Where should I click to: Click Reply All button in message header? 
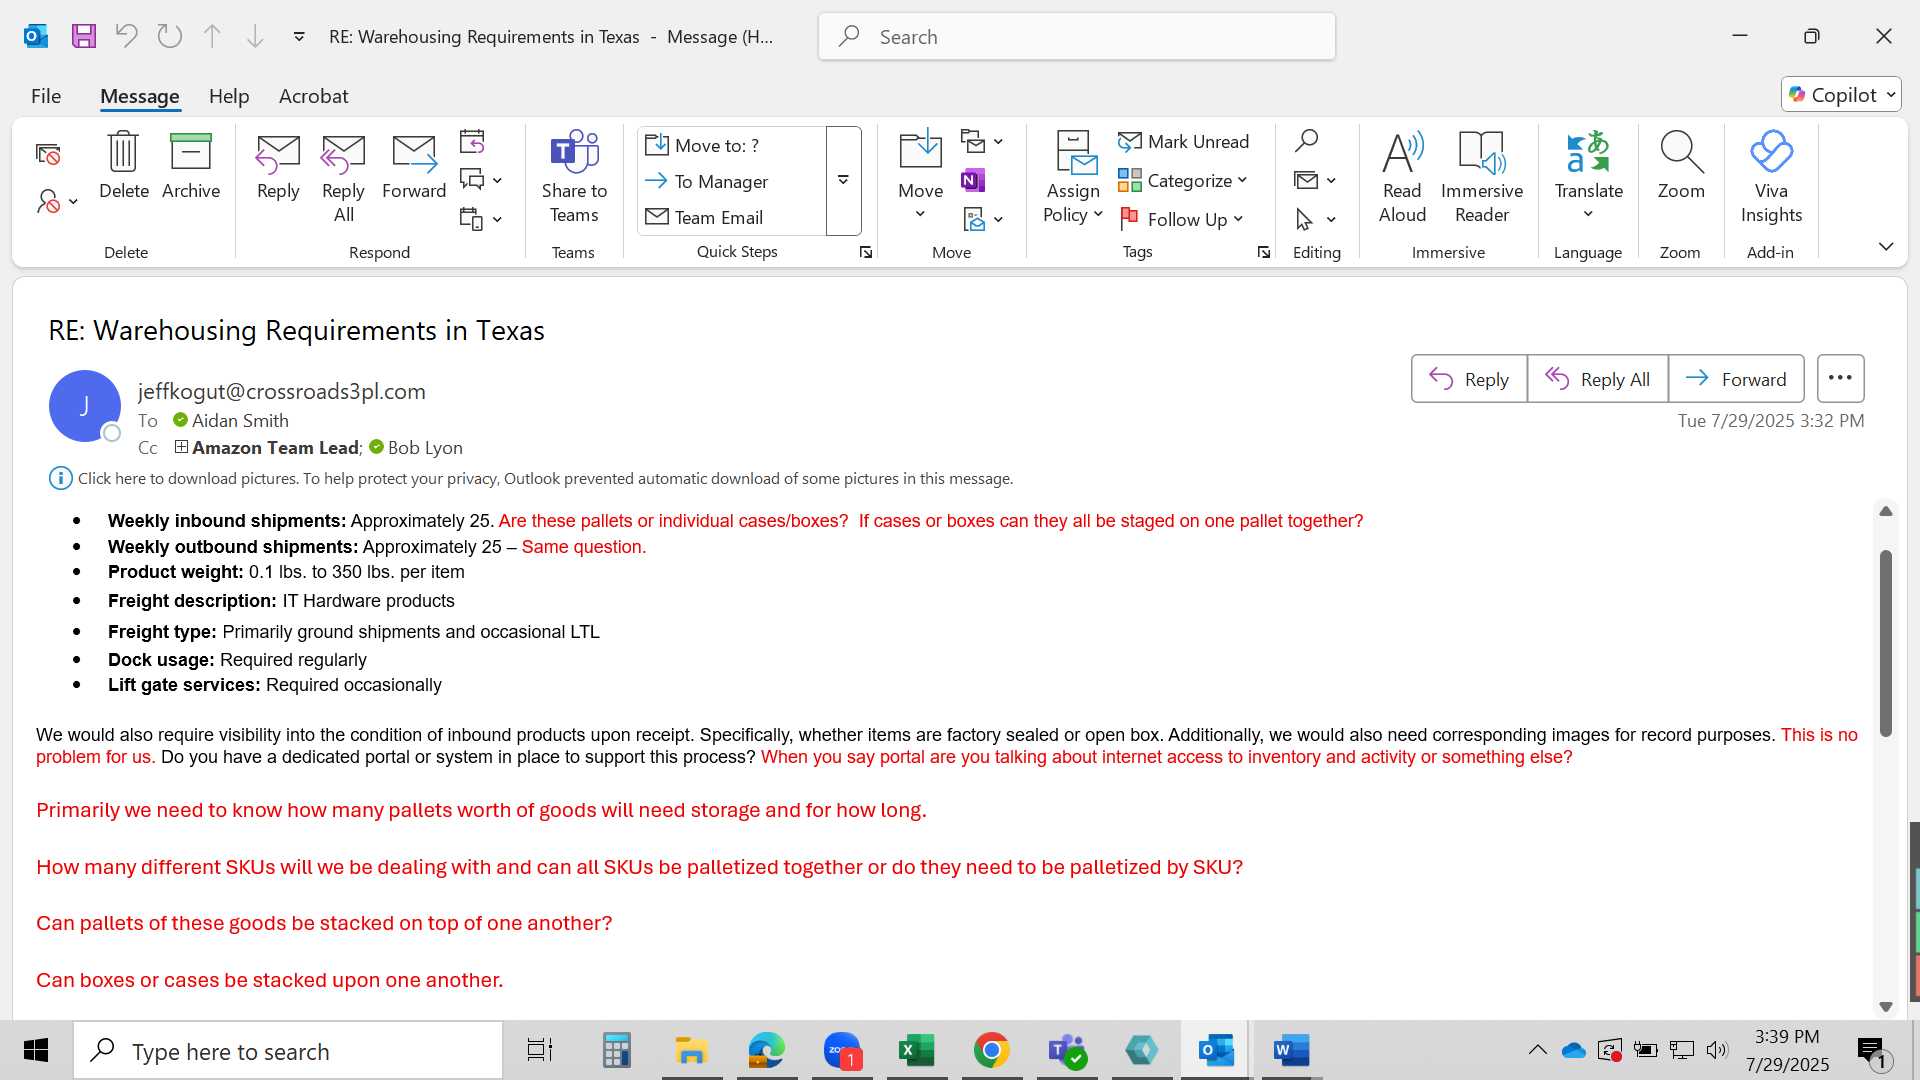1597,379
